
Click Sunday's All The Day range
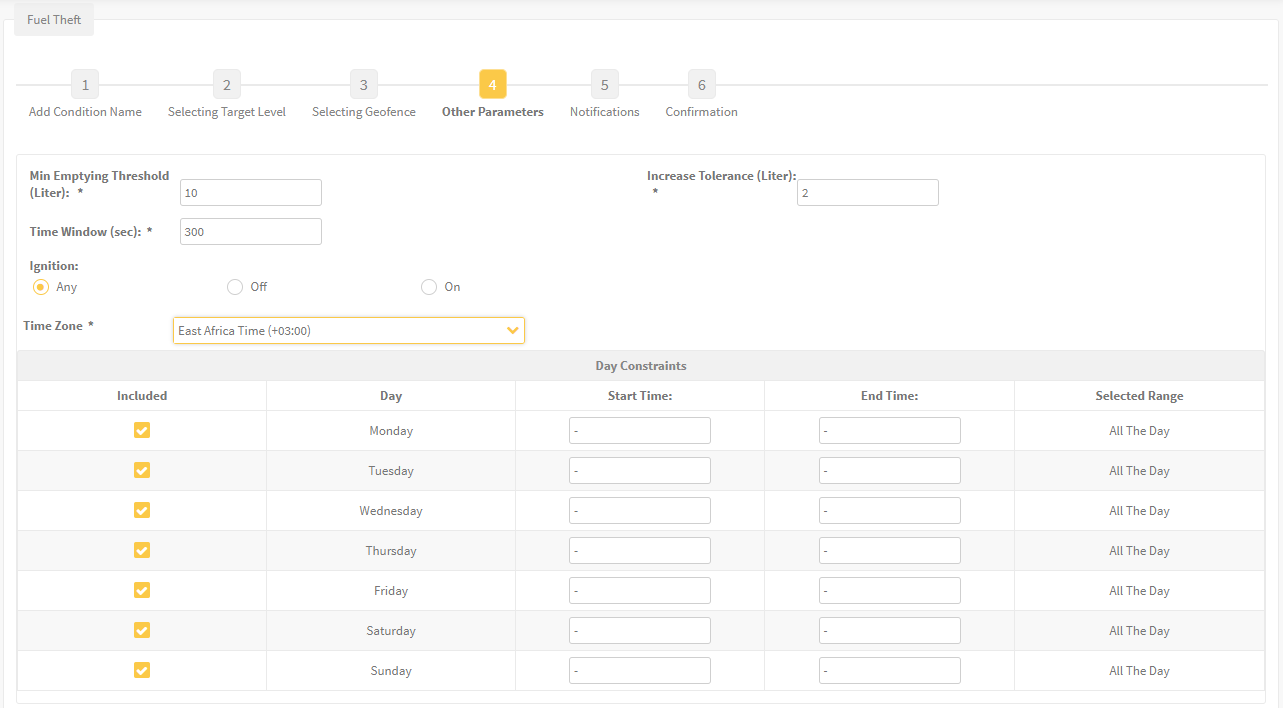pyautogui.click(x=1139, y=671)
